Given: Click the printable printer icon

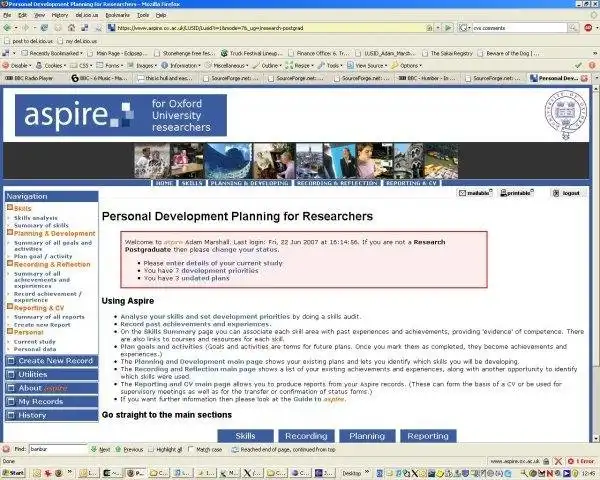Looking at the screenshot, I should tap(504, 193).
